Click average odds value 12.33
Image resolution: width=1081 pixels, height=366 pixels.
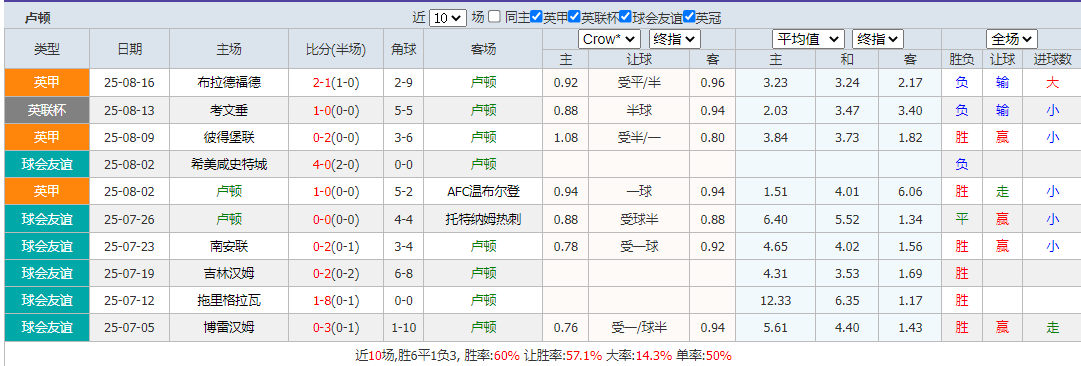click(776, 301)
